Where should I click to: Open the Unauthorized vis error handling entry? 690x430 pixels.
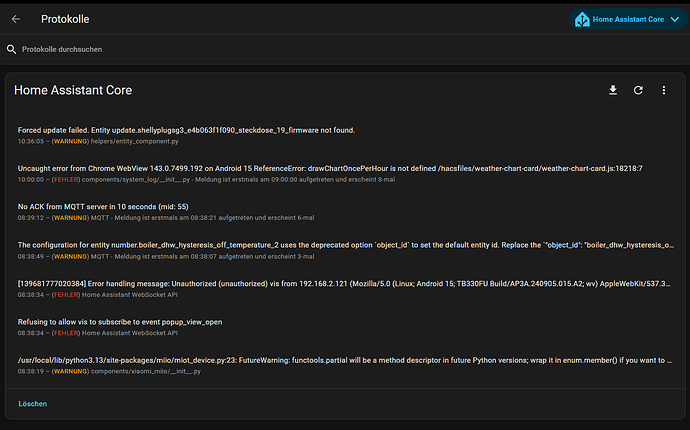(x=345, y=289)
